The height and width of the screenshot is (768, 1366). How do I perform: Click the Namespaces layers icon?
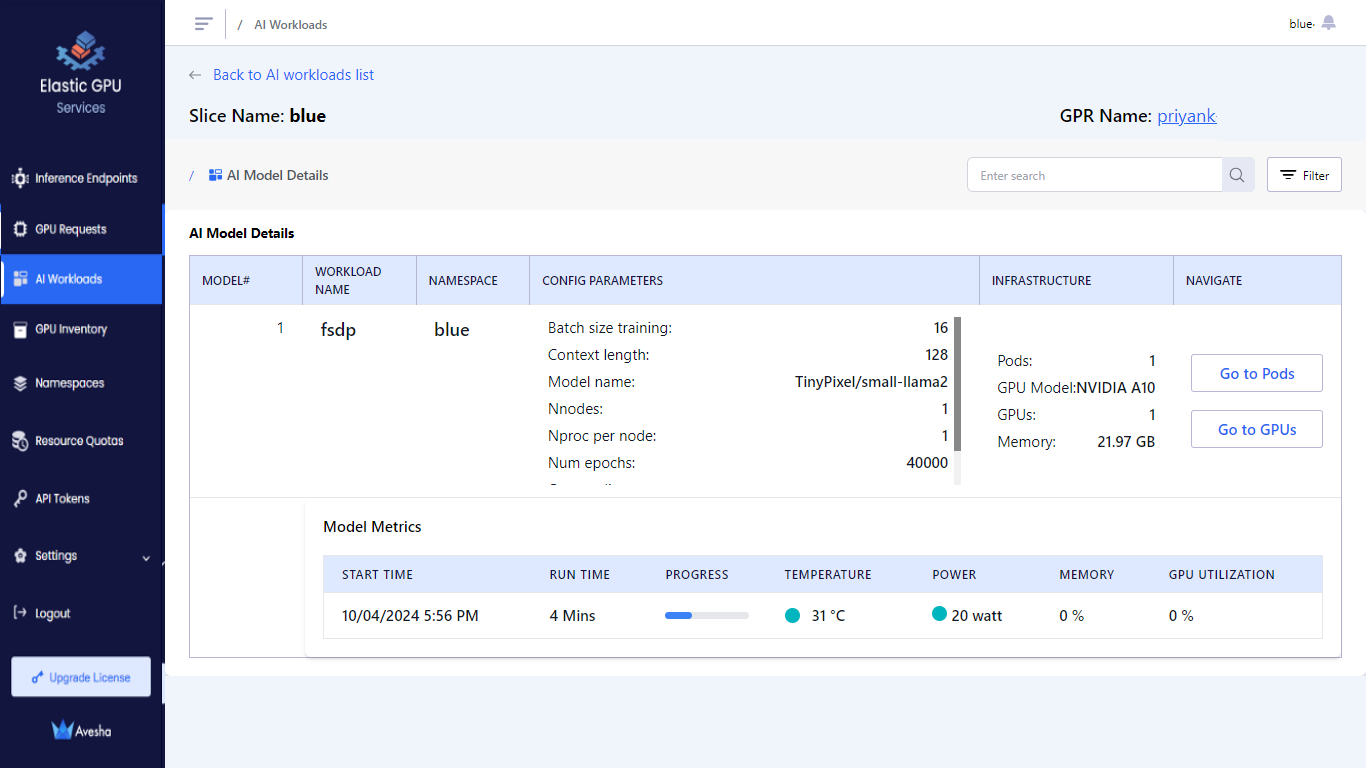click(x=20, y=383)
